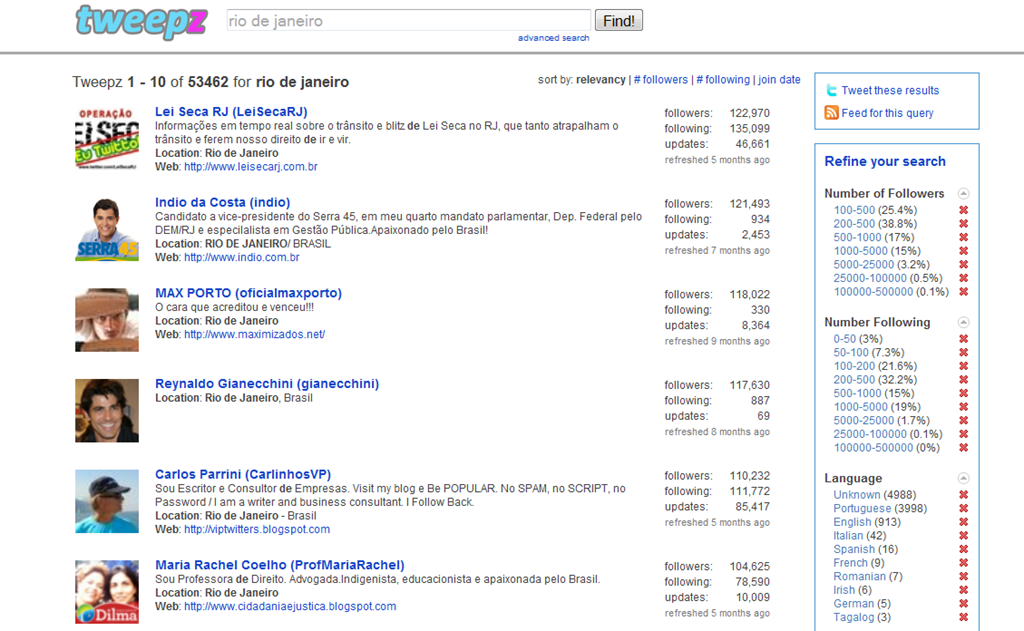Collapse the Number of Followers section
This screenshot has width=1024, height=631.
pyautogui.click(x=963, y=193)
